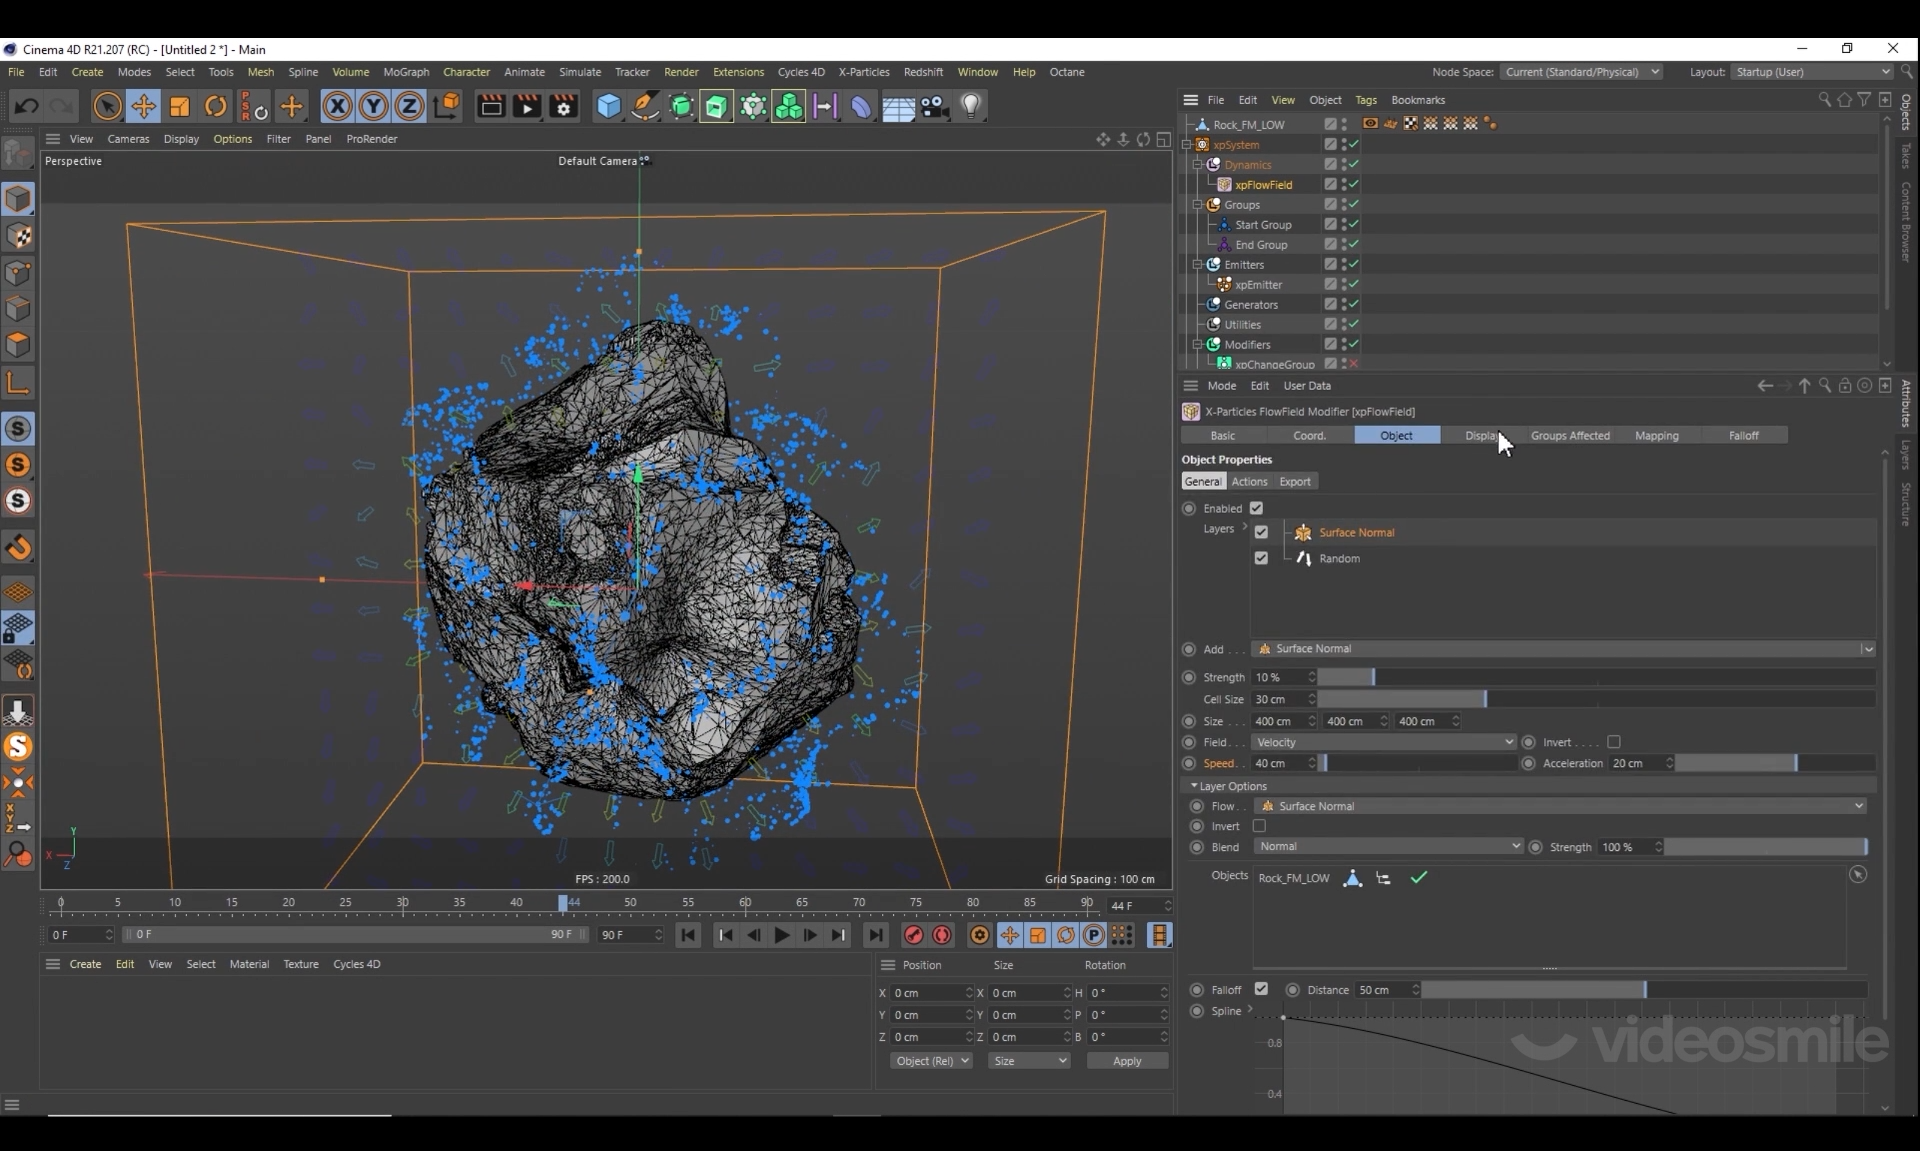This screenshot has height=1151, width=1920.
Task: Select the Rotate tool icon
Action: coord(216,106)
